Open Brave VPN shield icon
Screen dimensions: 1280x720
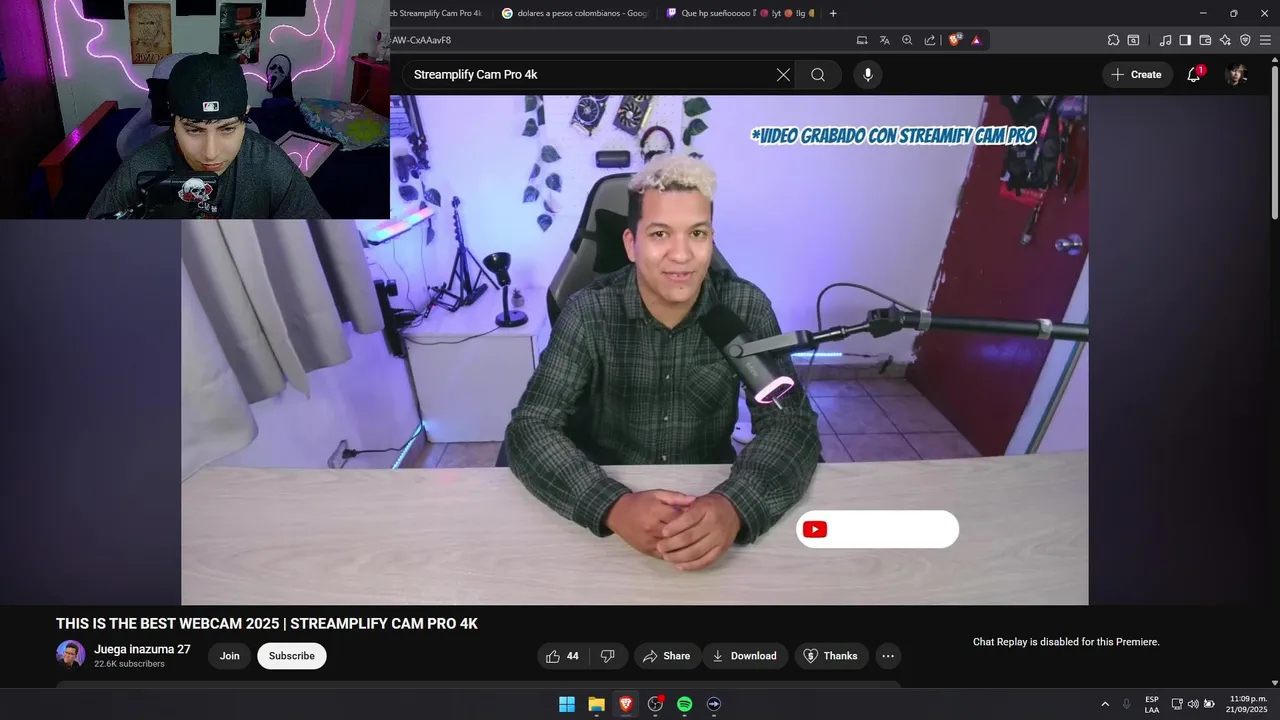[x=1245, y=40]
